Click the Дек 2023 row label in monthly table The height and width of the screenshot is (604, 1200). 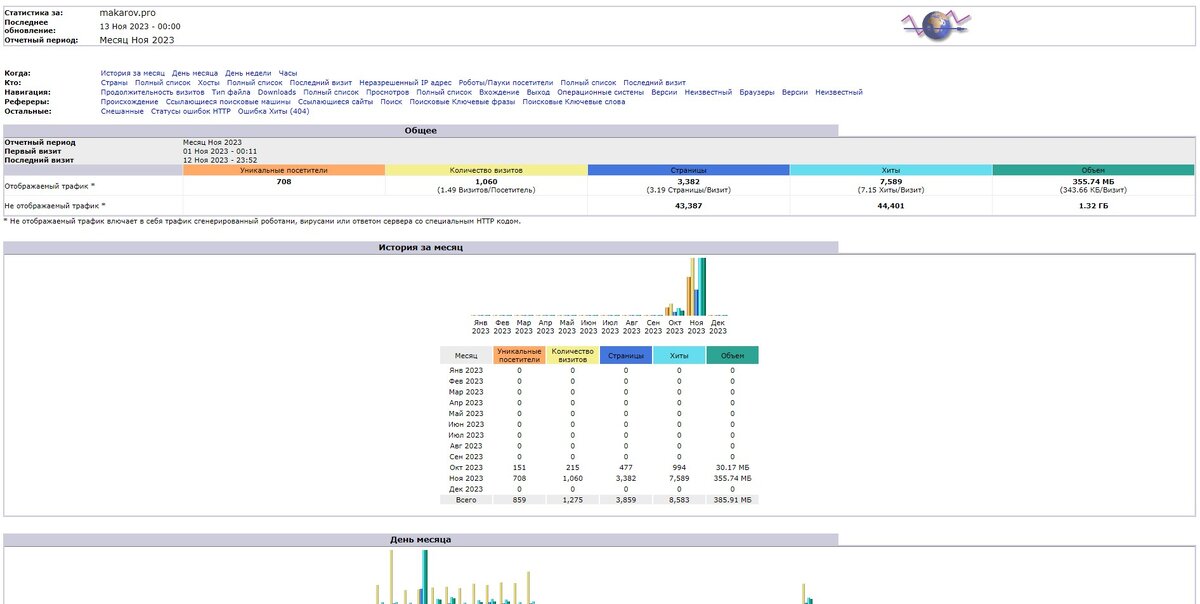point(466,488)
